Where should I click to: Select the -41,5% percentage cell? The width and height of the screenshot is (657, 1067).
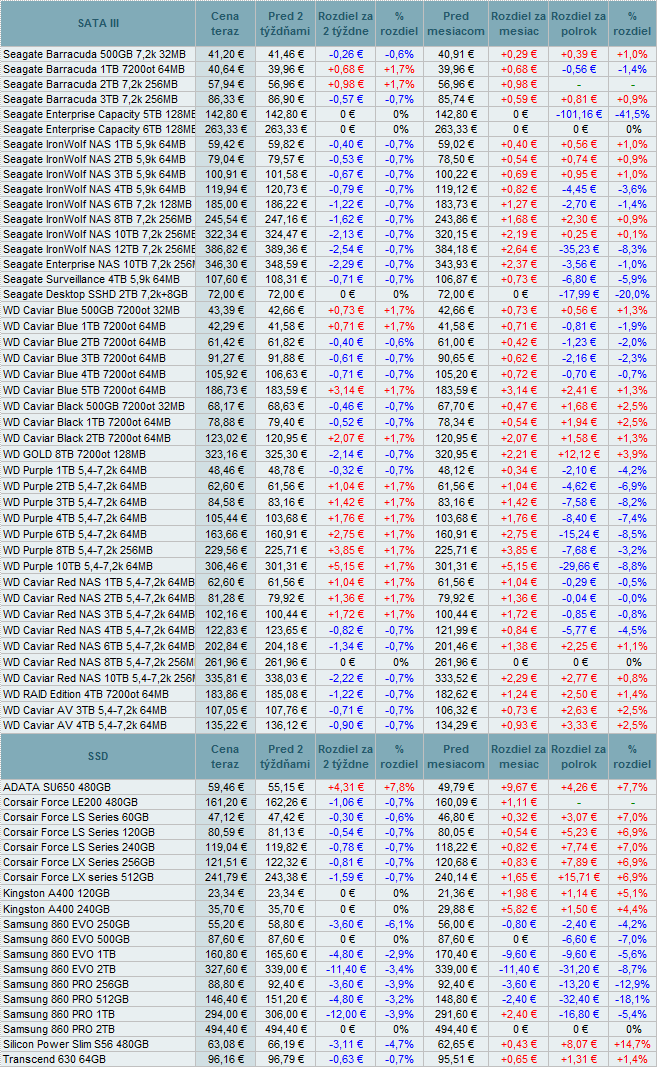coord(631,114)
